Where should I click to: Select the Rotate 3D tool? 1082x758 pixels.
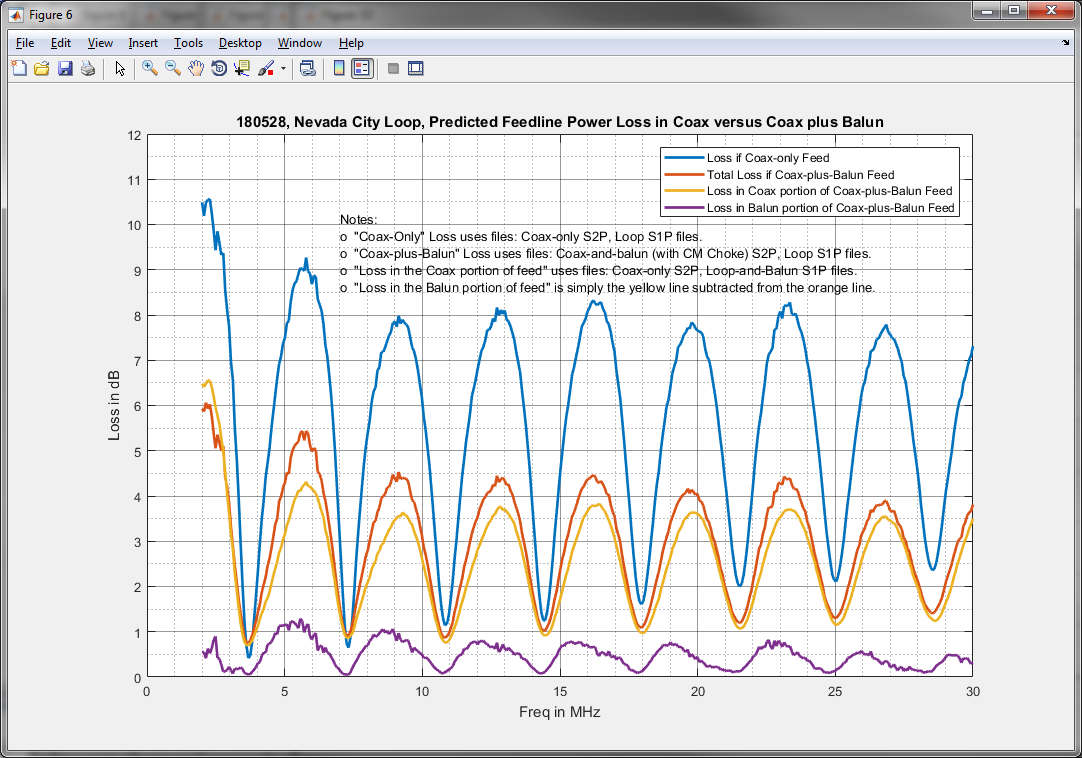coord(219,68)
